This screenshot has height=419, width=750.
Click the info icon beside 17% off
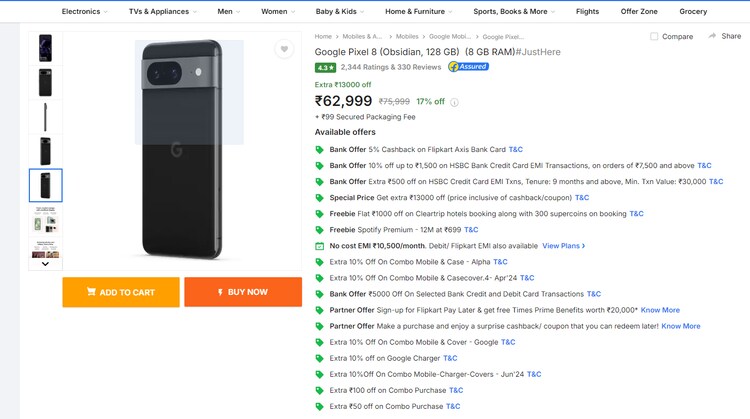coord(455,102)
